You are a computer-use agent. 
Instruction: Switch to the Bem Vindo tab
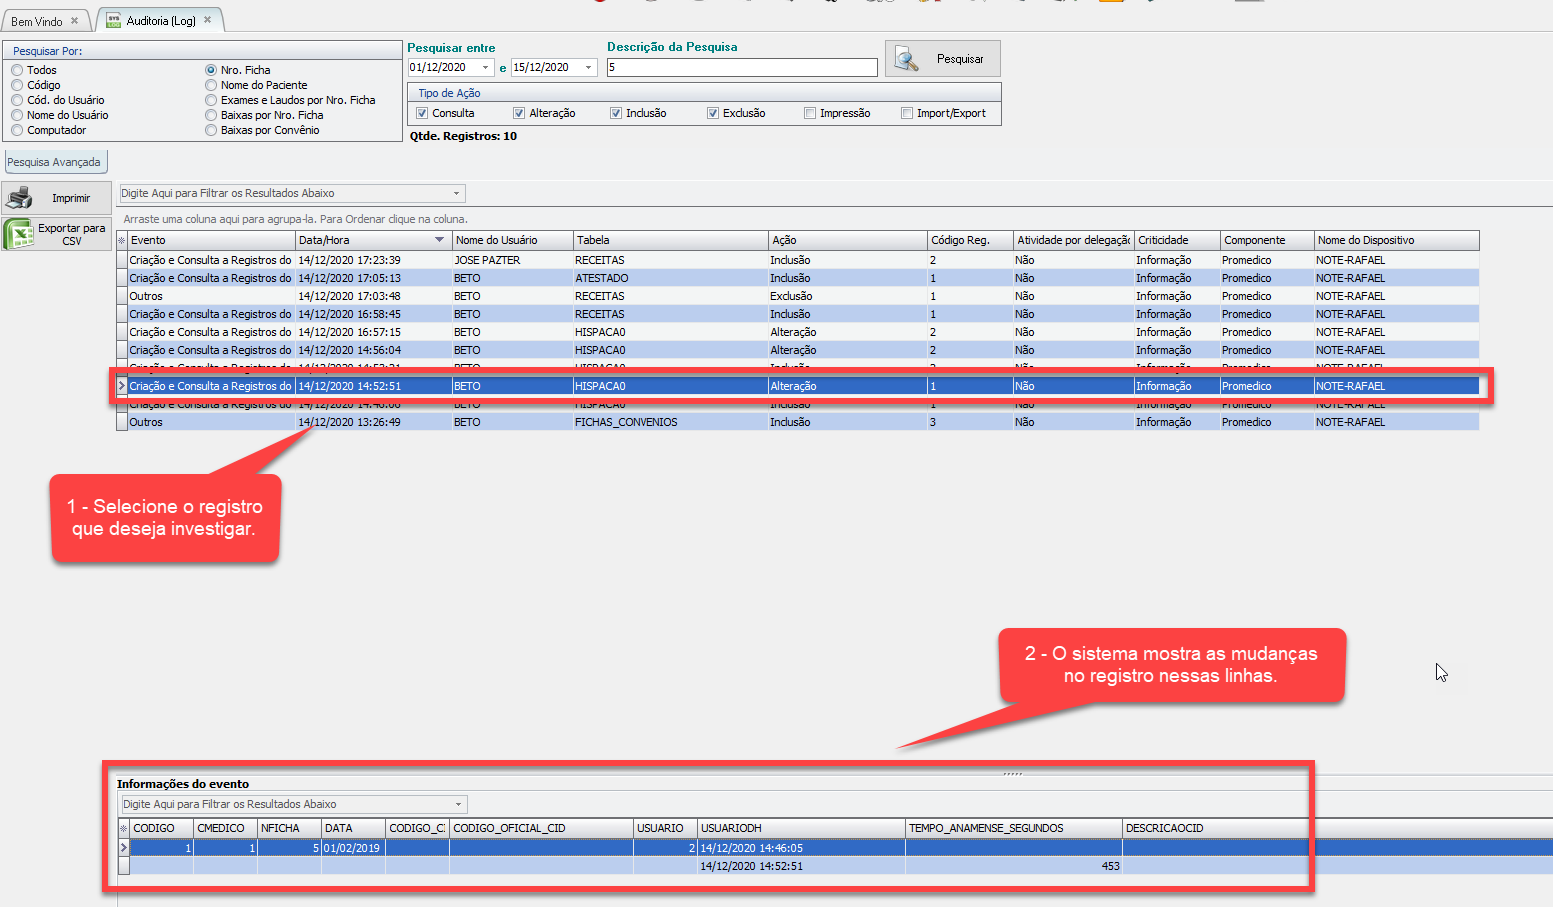pyautogui.click(x=37, y=21)
